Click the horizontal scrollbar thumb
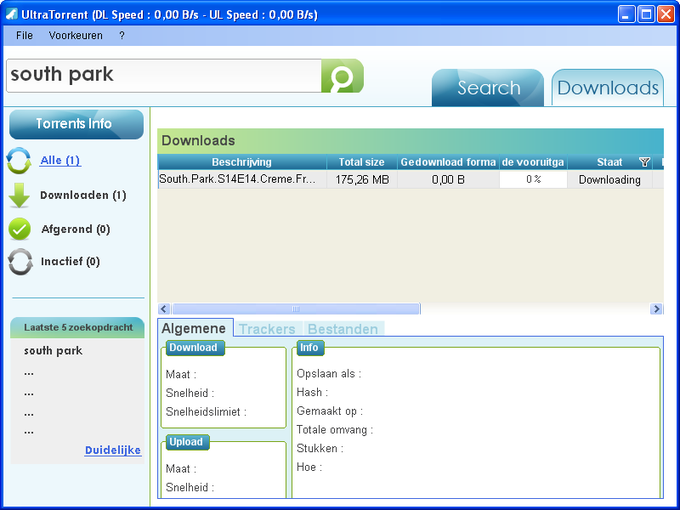The width and height of the screenshot is (680, 510). coord(296,309)
